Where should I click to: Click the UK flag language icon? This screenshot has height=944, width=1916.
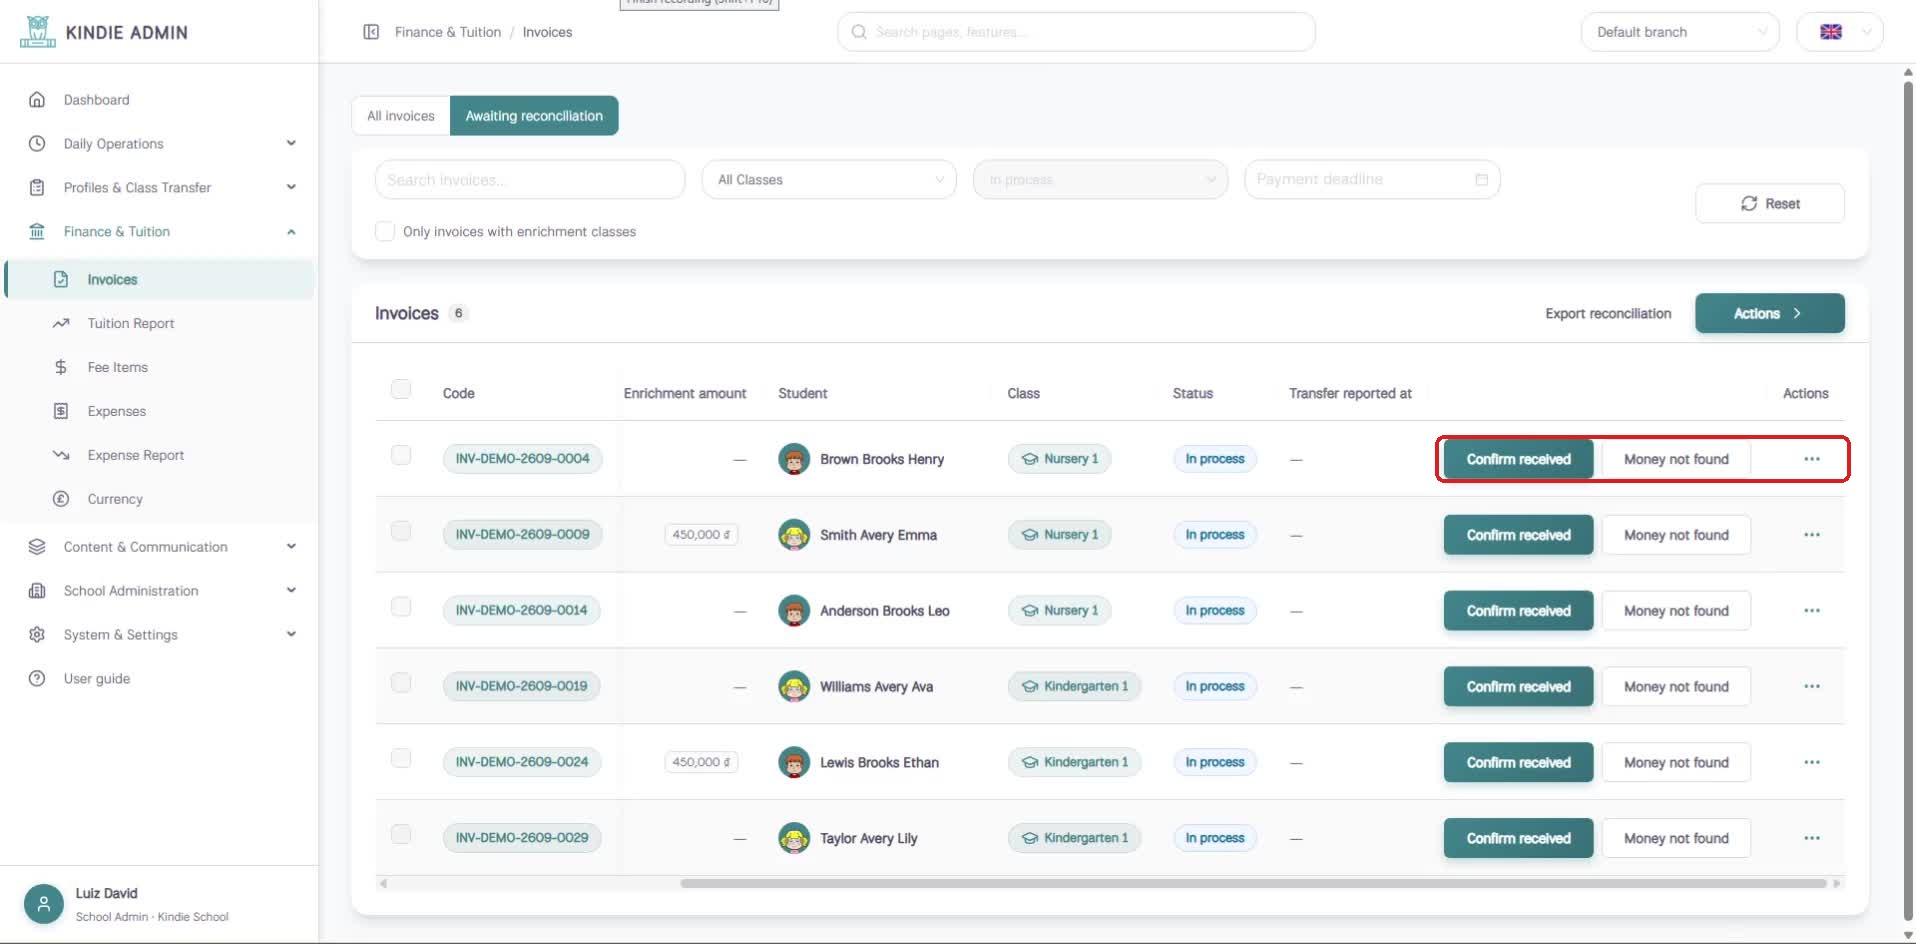(1830, 32)
